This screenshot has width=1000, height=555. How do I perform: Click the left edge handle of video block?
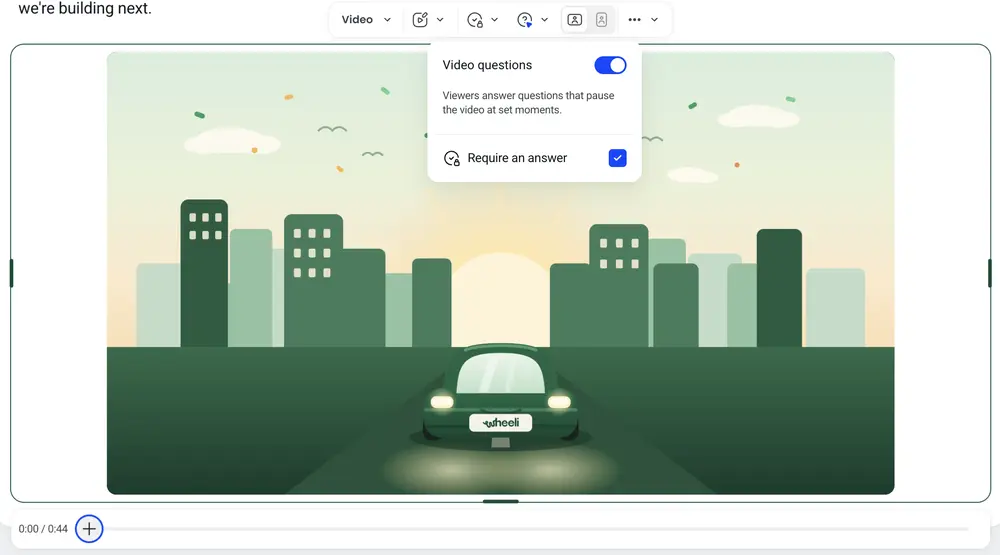[x=11, y=273]
